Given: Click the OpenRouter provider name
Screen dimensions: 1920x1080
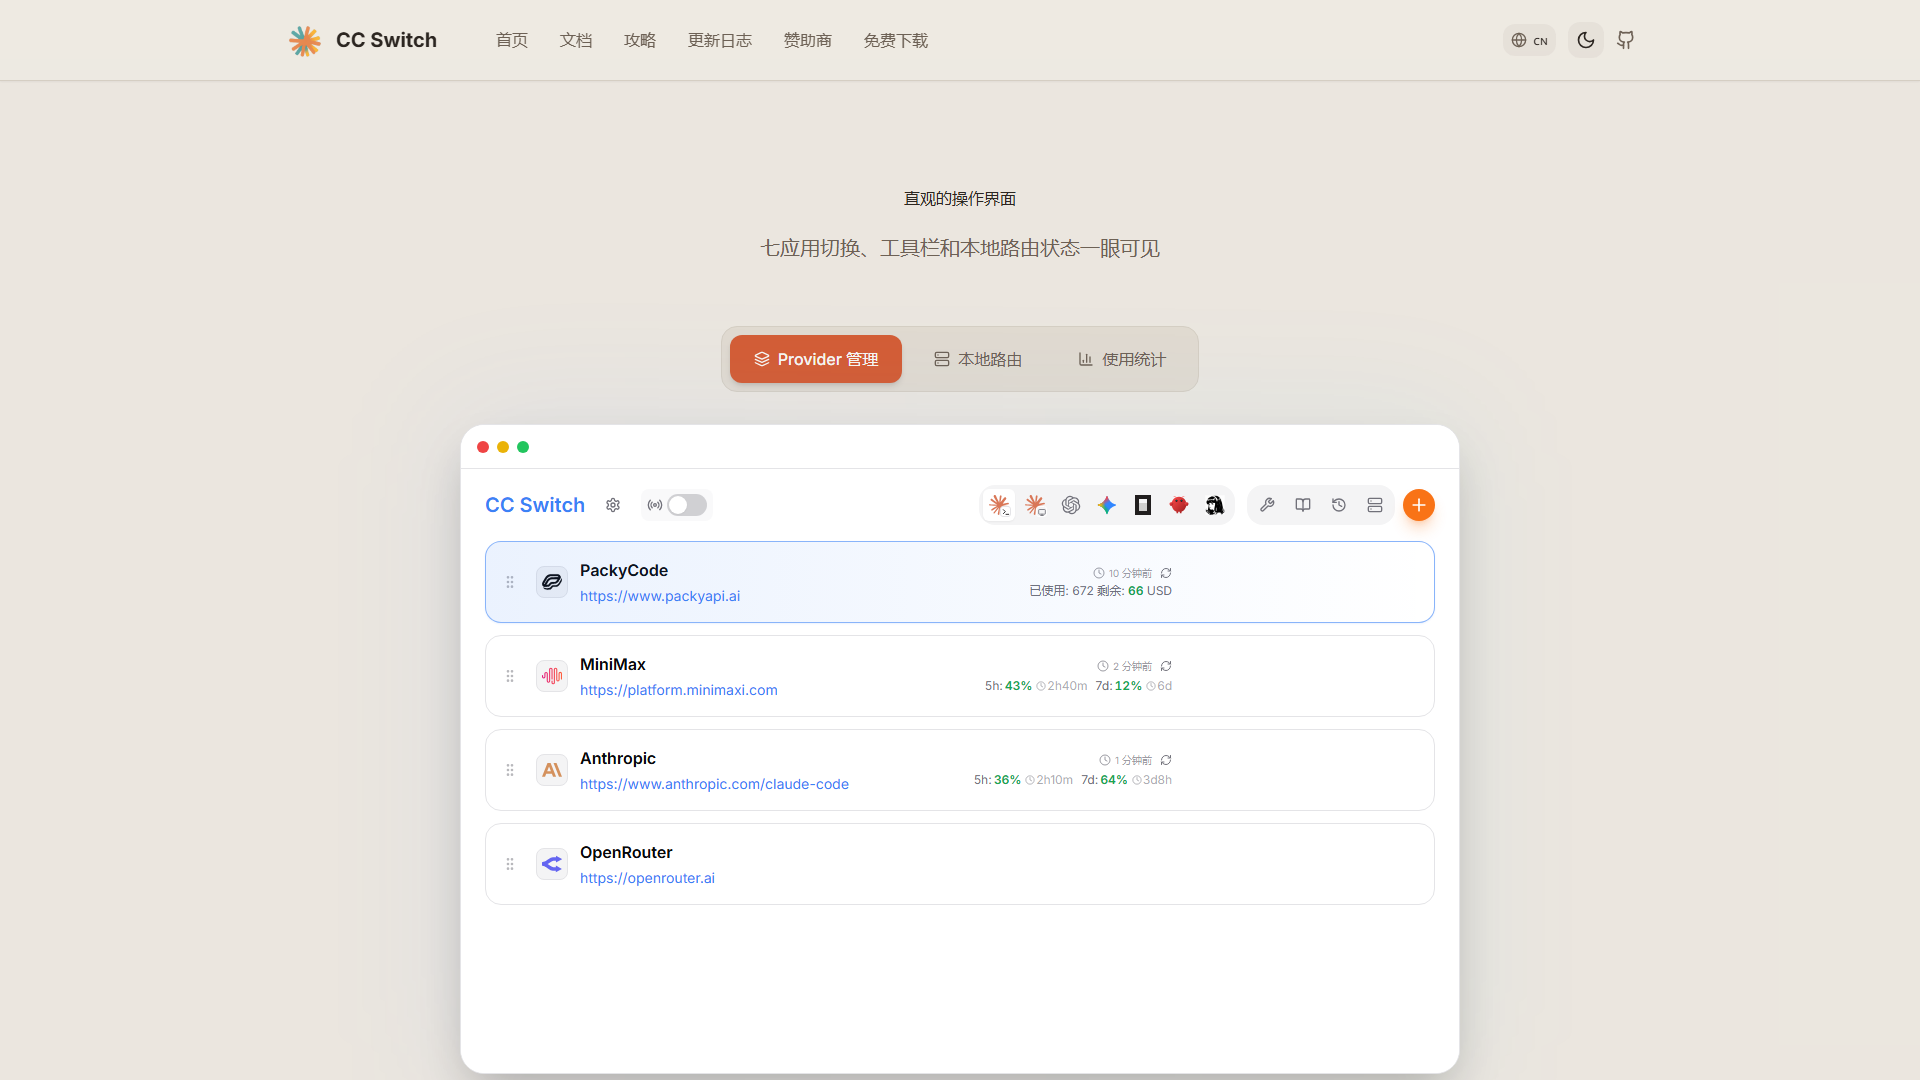Looking at the screenshot, I should tap(626, 852).
